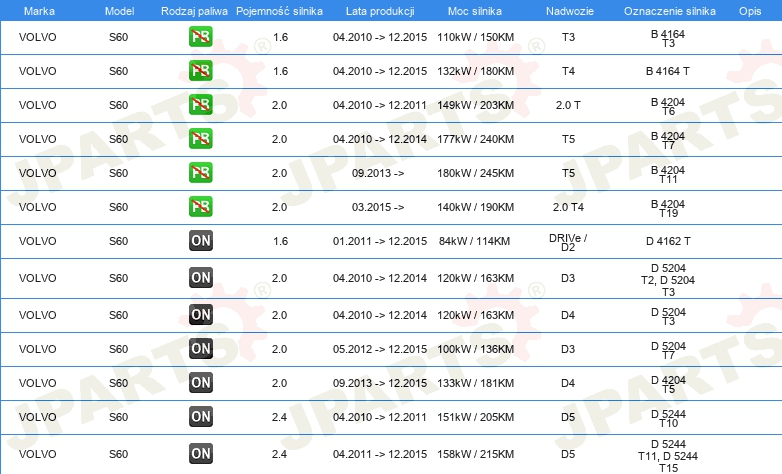782x474 pixels.
Task: Click the 100kW / 136KM power value
Action: (x=475, y=349)
